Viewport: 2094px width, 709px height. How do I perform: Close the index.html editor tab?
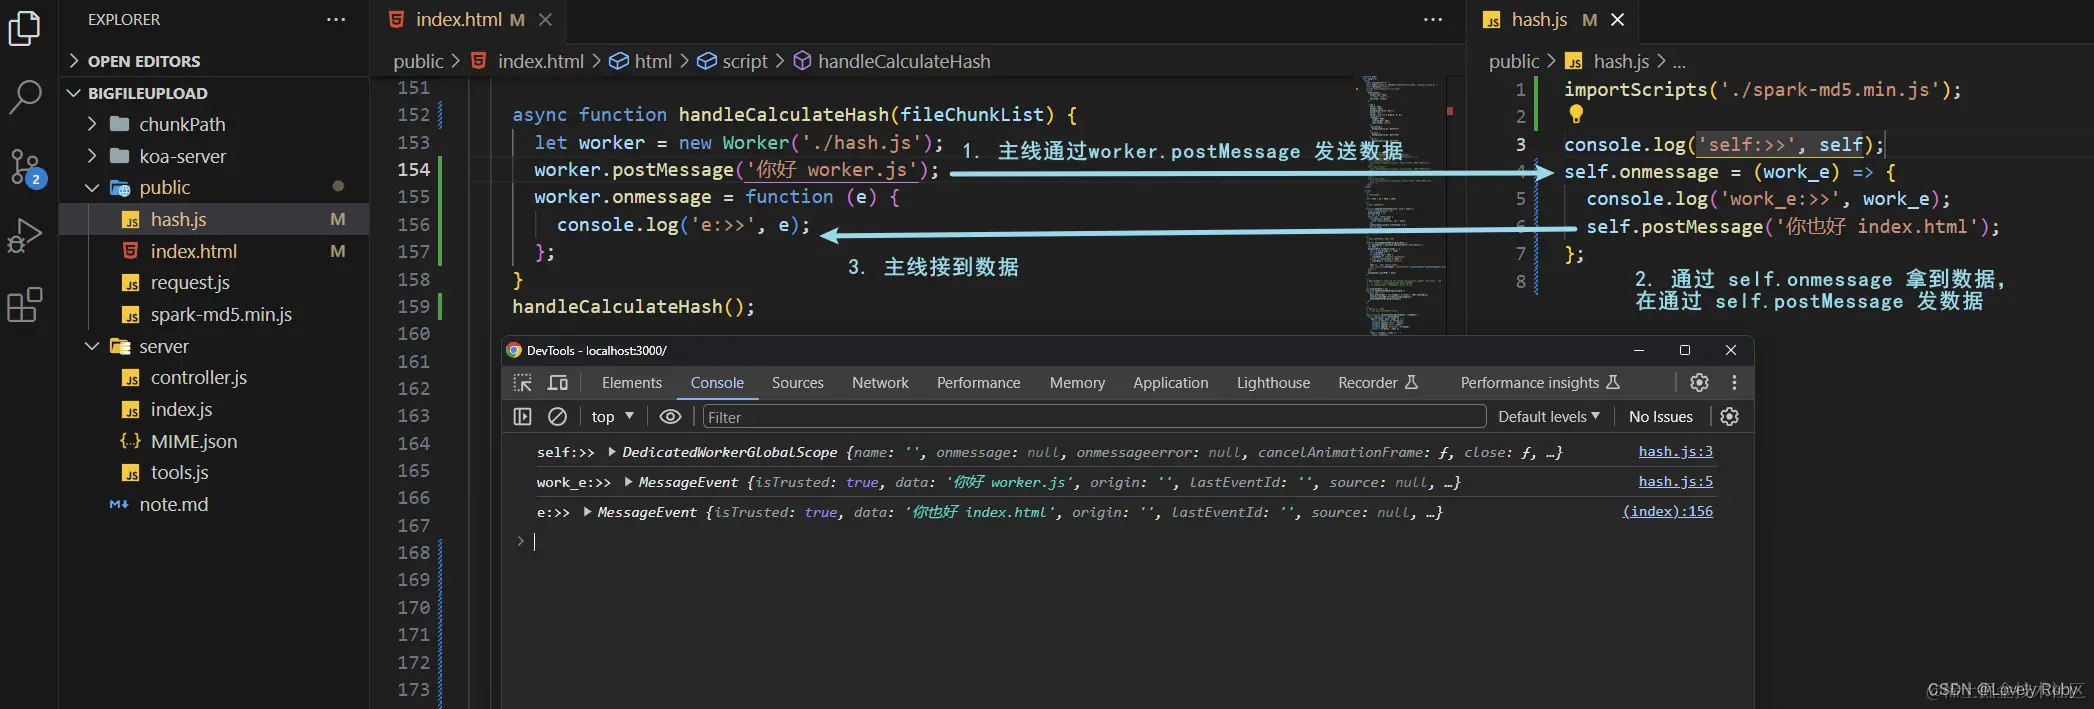[x=545, y=19]
